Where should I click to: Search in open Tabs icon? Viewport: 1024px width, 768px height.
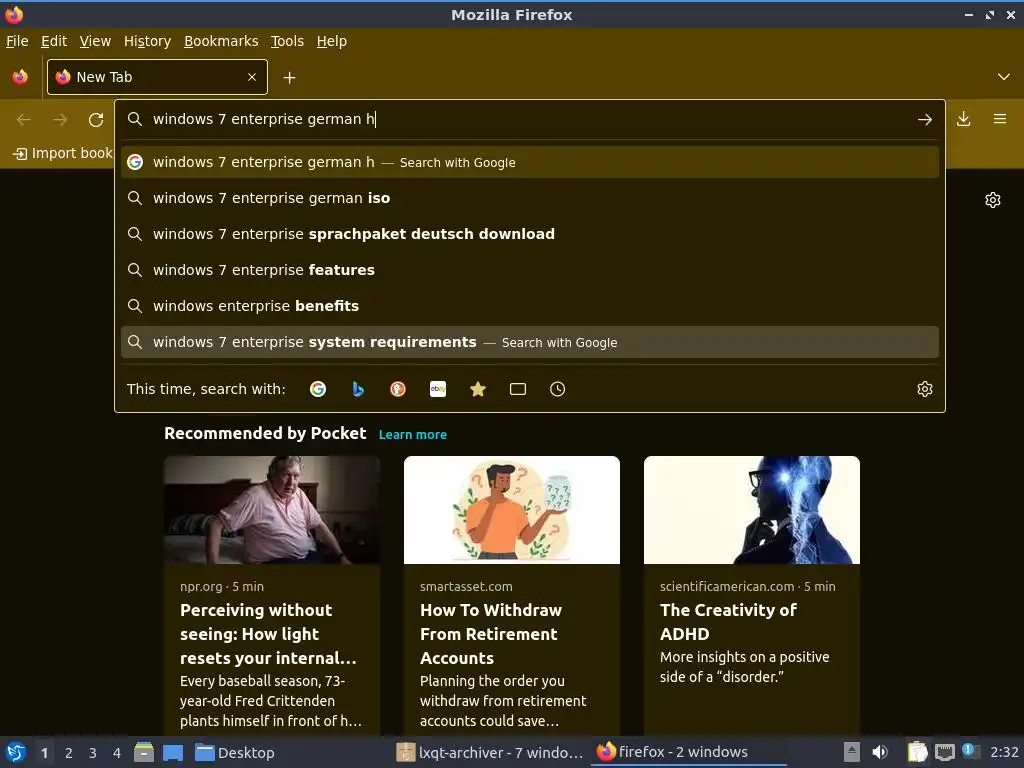(518, 389)
